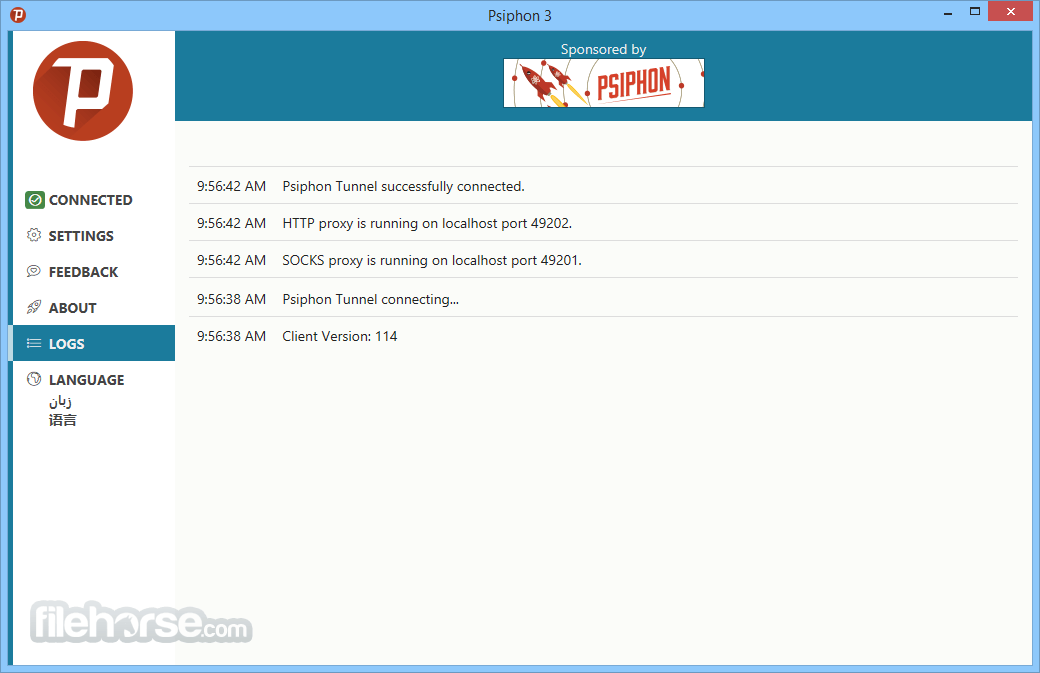The height and width of the screenshot is (673, 1040).
Task: Maximize the Psiphon 3 window
Action: [974, 11]
